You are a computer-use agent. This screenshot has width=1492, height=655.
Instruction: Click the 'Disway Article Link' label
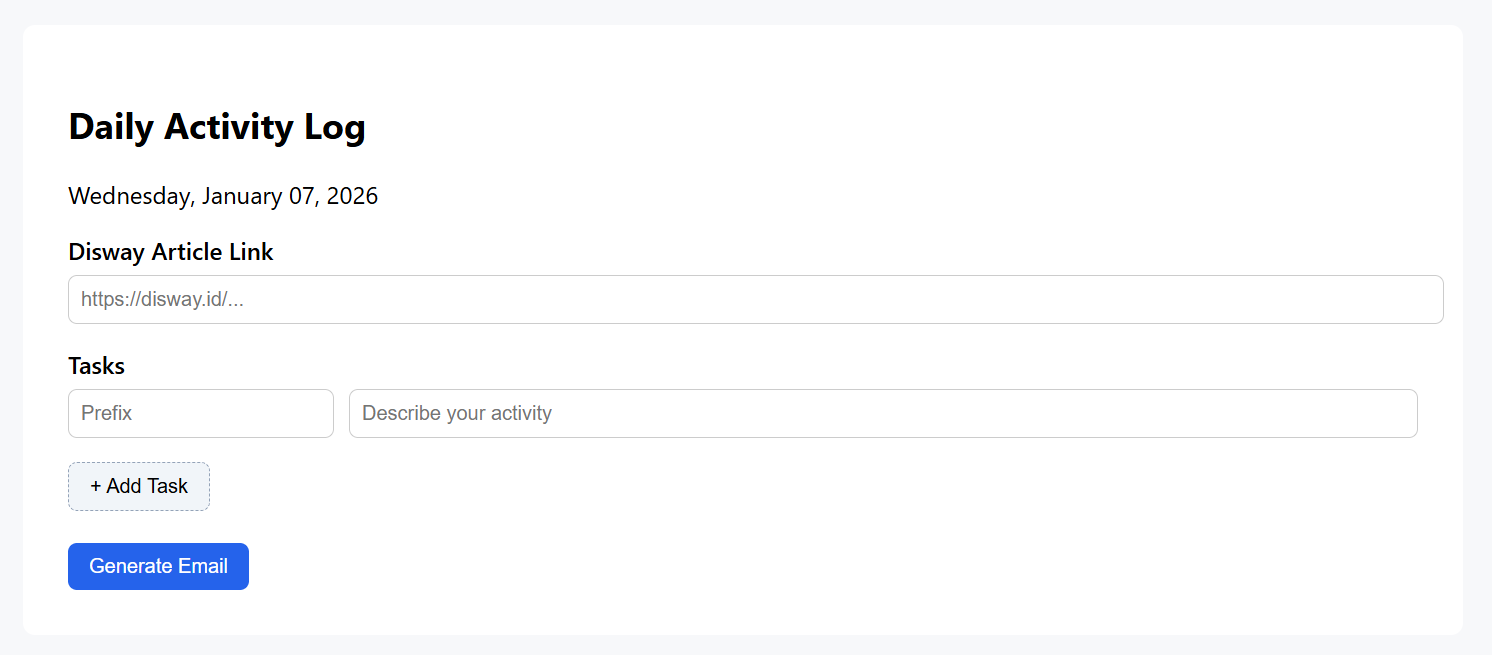tap(171, 252)
